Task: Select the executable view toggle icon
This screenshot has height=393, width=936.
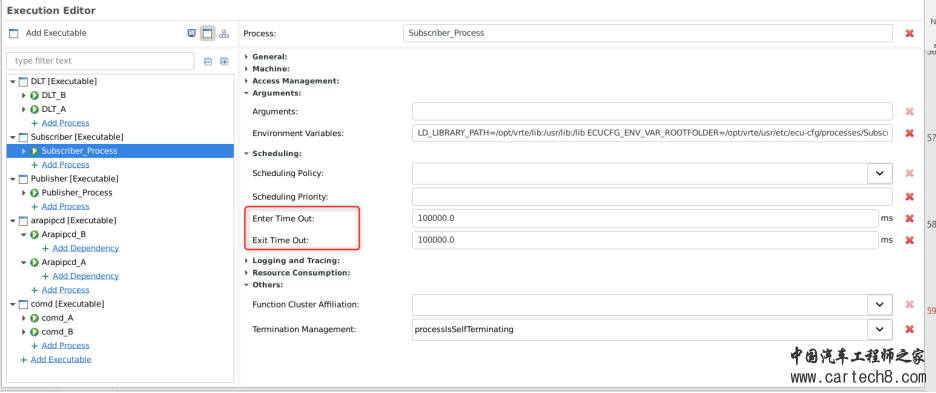Action: (x=207, y=33)
